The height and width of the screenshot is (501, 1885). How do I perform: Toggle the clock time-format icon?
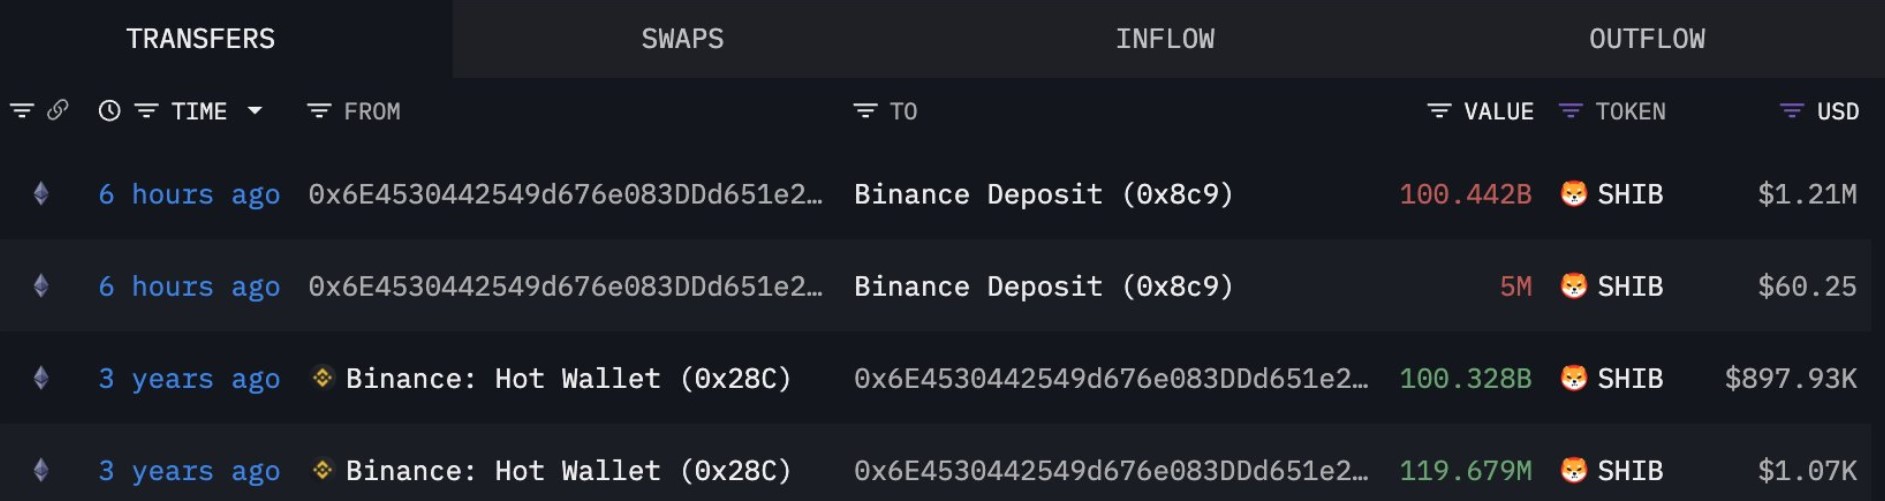click(x=109, y=111)
